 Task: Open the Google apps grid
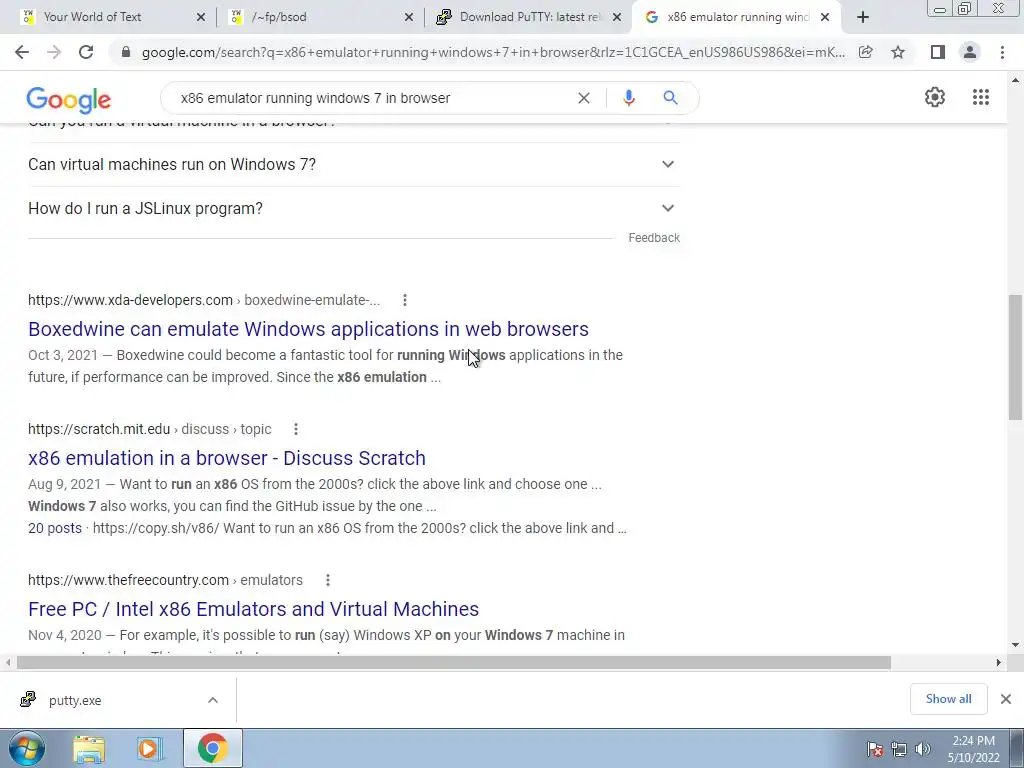[x=980, y=97]
